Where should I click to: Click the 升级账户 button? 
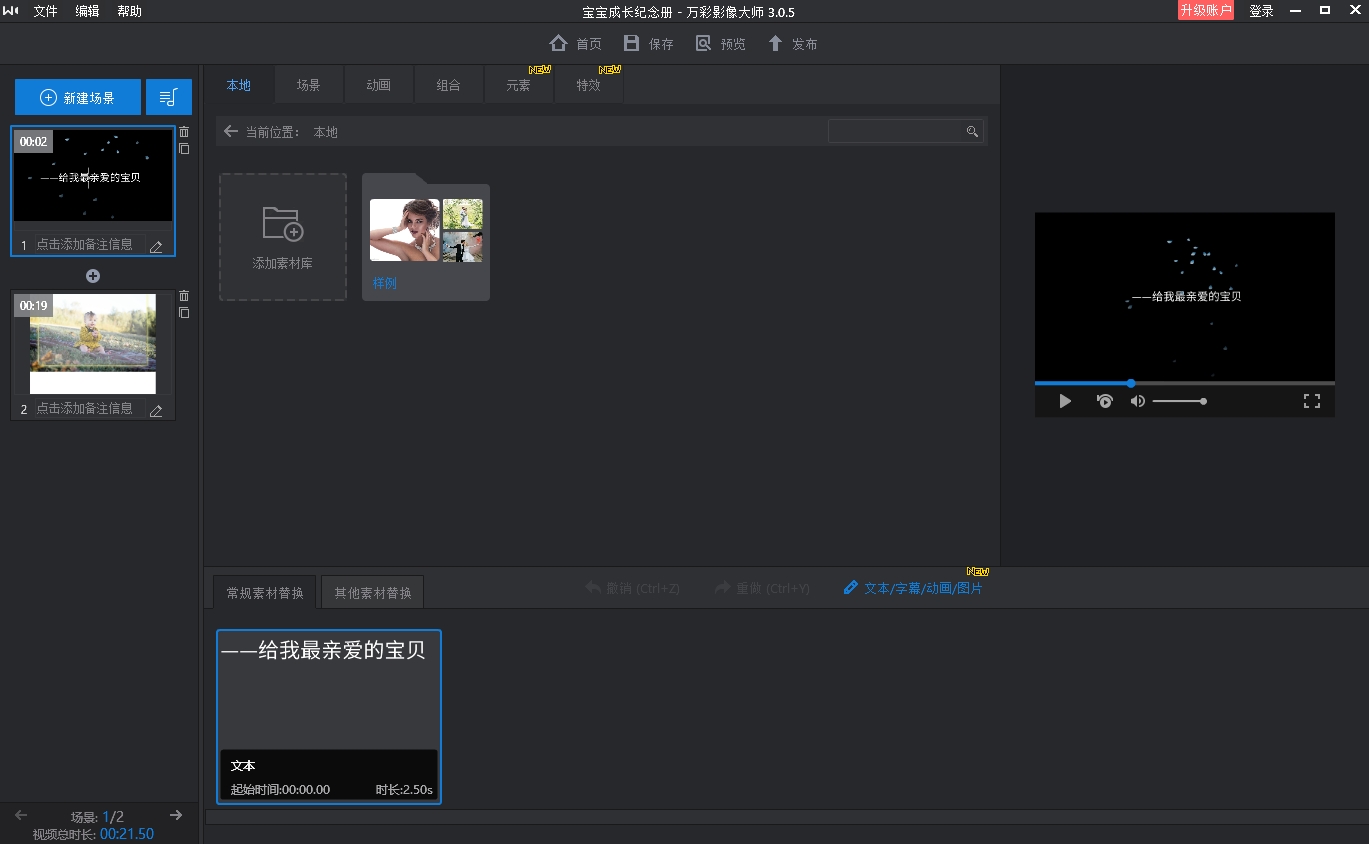pyautogui.click(x=1205, y=11)
